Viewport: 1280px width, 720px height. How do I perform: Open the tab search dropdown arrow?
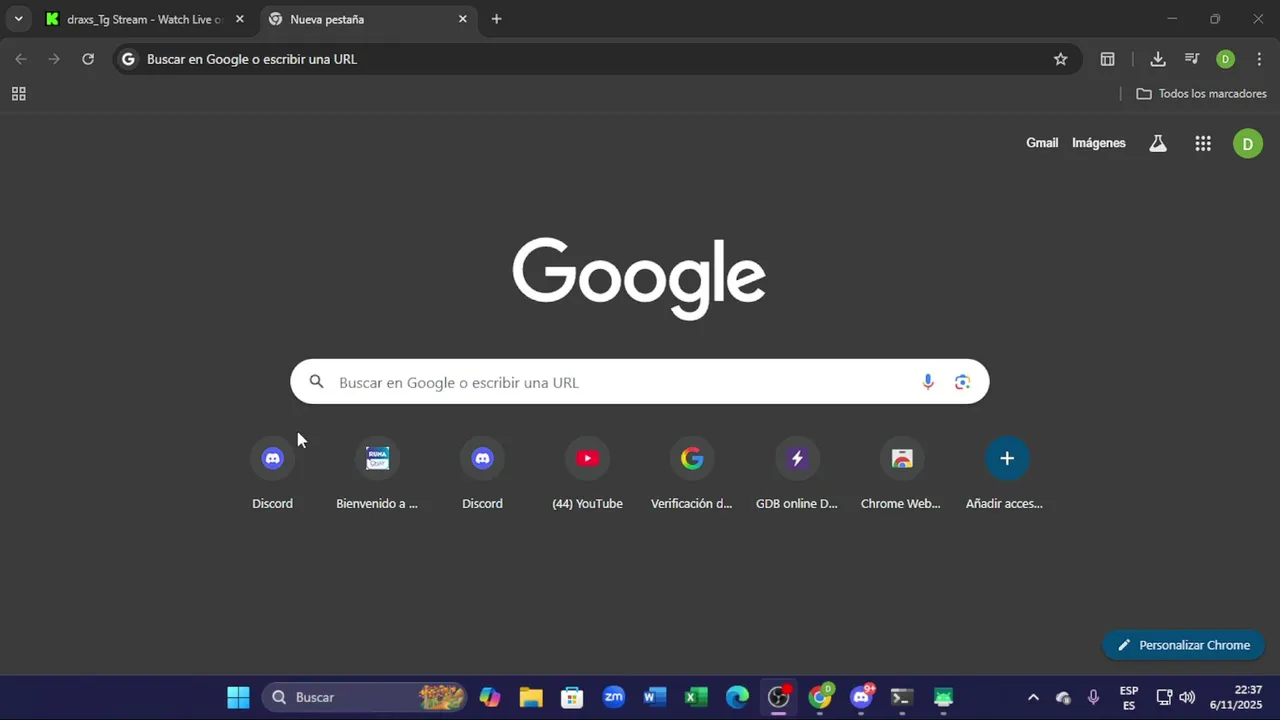(x=18, y=19)
